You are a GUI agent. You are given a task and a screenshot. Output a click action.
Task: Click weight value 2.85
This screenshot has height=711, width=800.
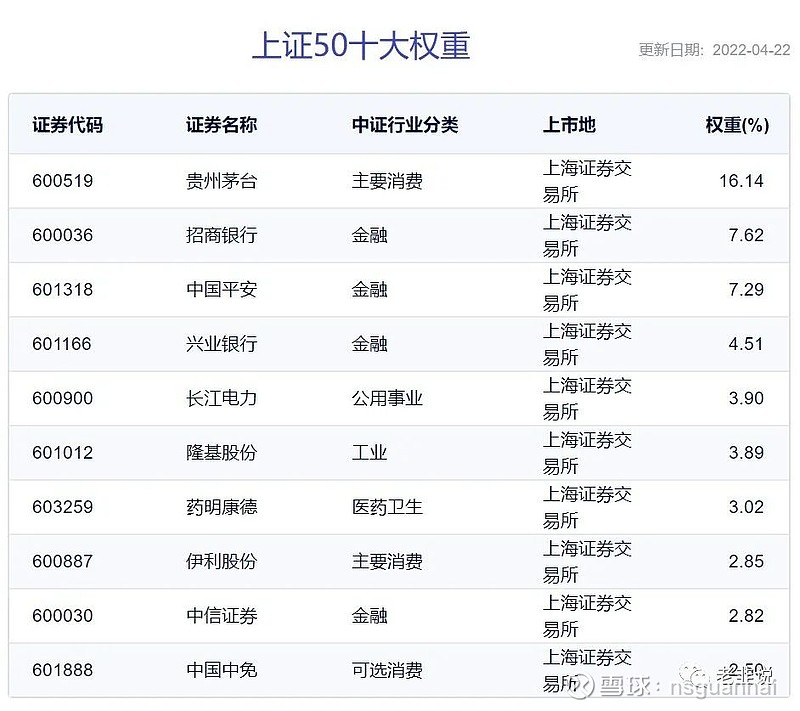click(746, 562)
